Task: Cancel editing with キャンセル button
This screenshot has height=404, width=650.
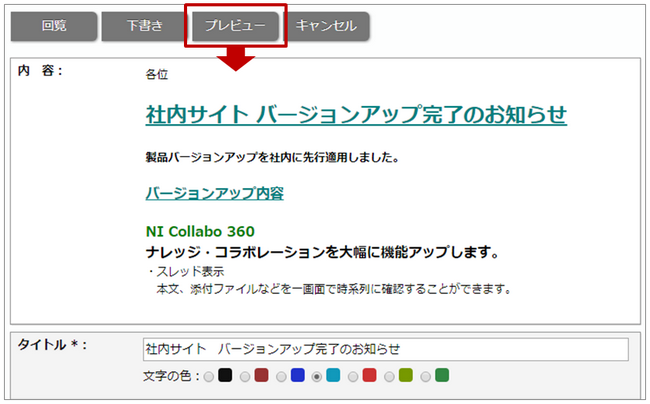Action: click(326, 26)
